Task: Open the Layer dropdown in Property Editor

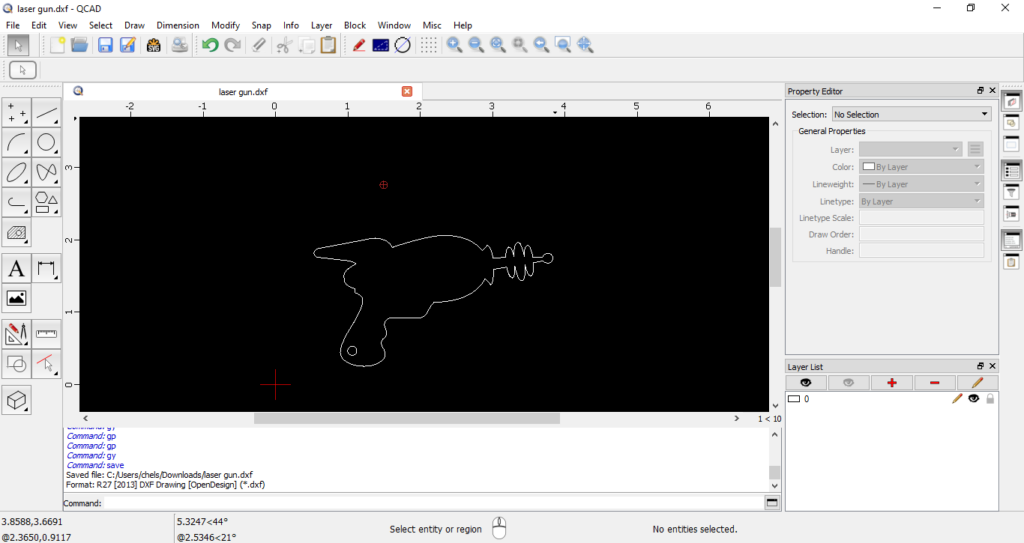Action: [910, 150]
